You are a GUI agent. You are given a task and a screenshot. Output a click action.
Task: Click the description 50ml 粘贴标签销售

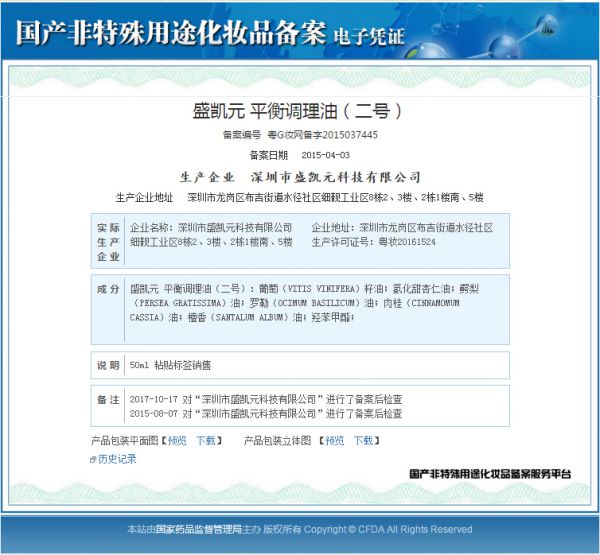click(x=170, y=365)
